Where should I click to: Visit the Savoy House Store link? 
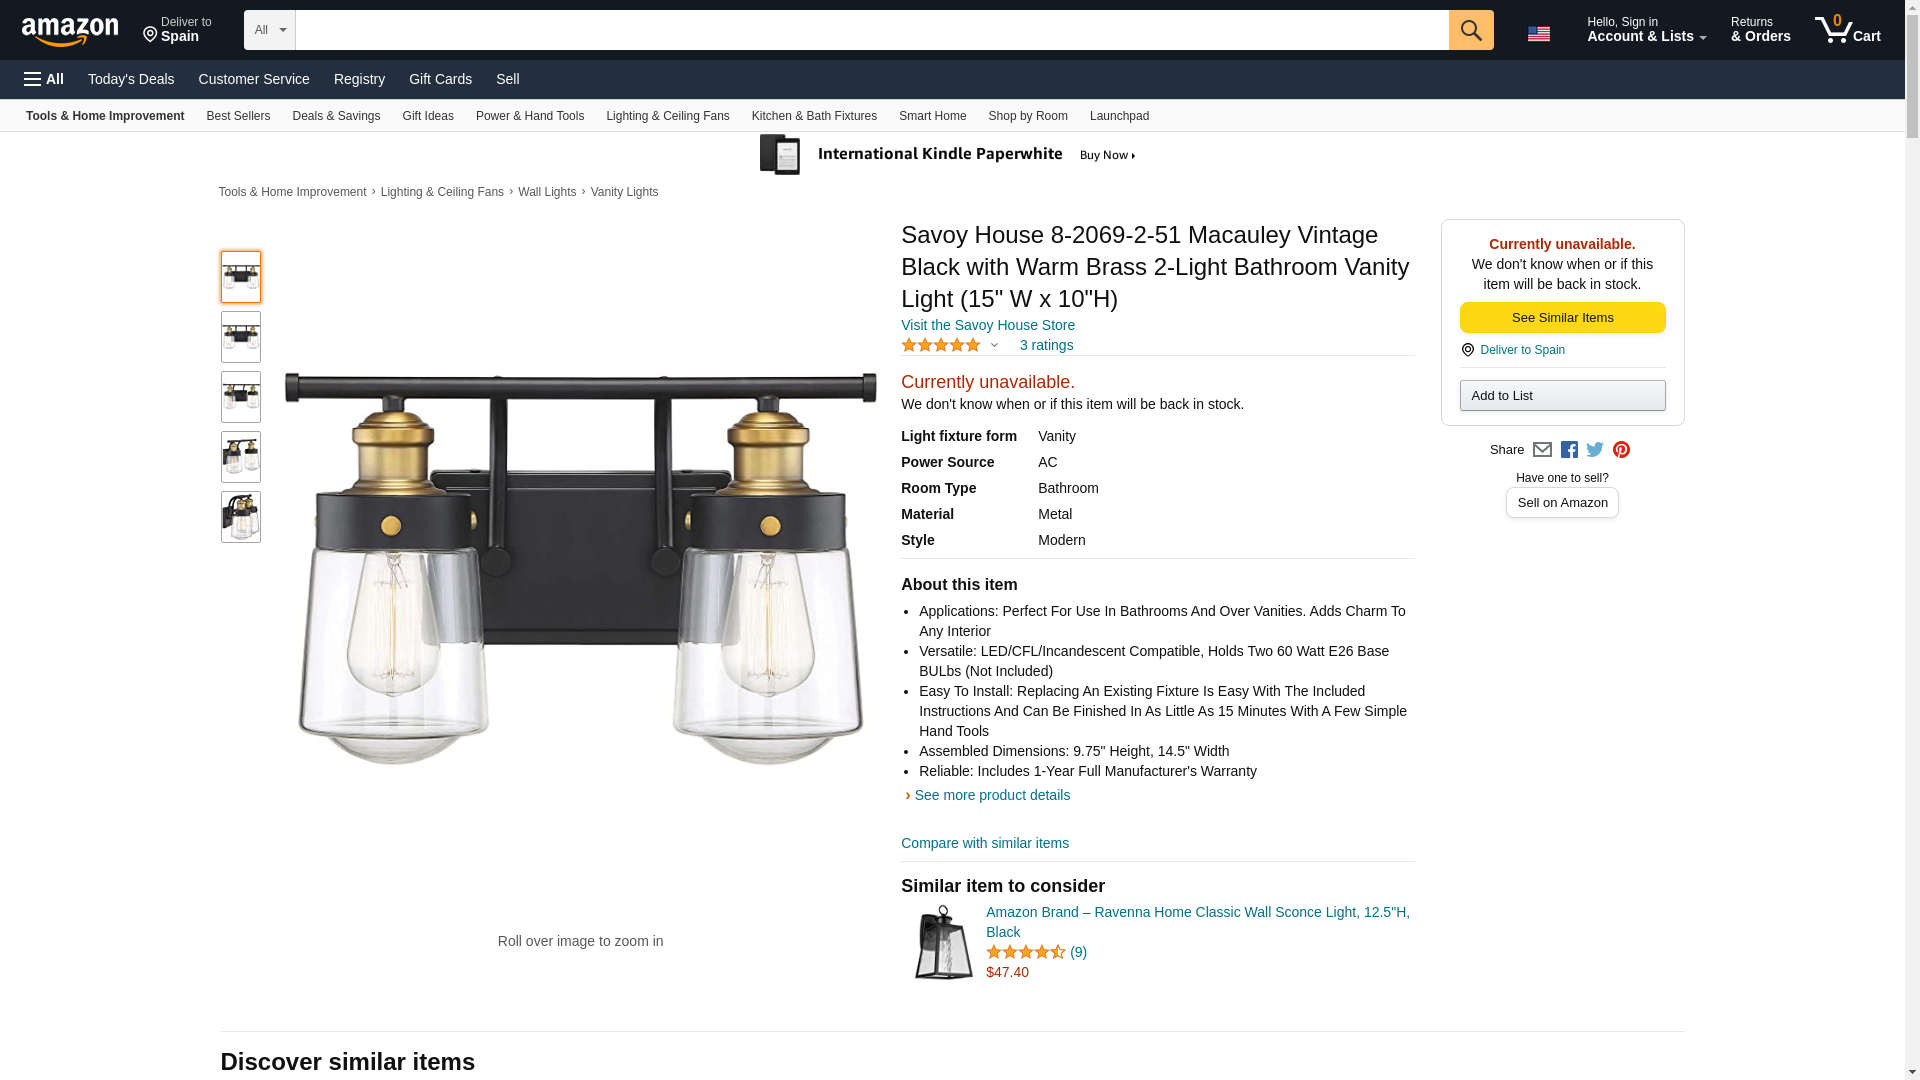tap(987, 325)
